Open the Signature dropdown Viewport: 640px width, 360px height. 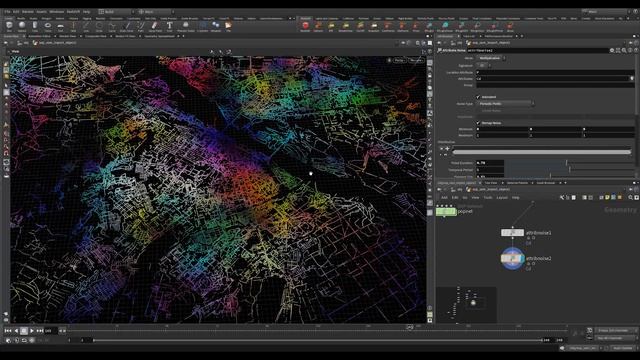tap(483, 65)
